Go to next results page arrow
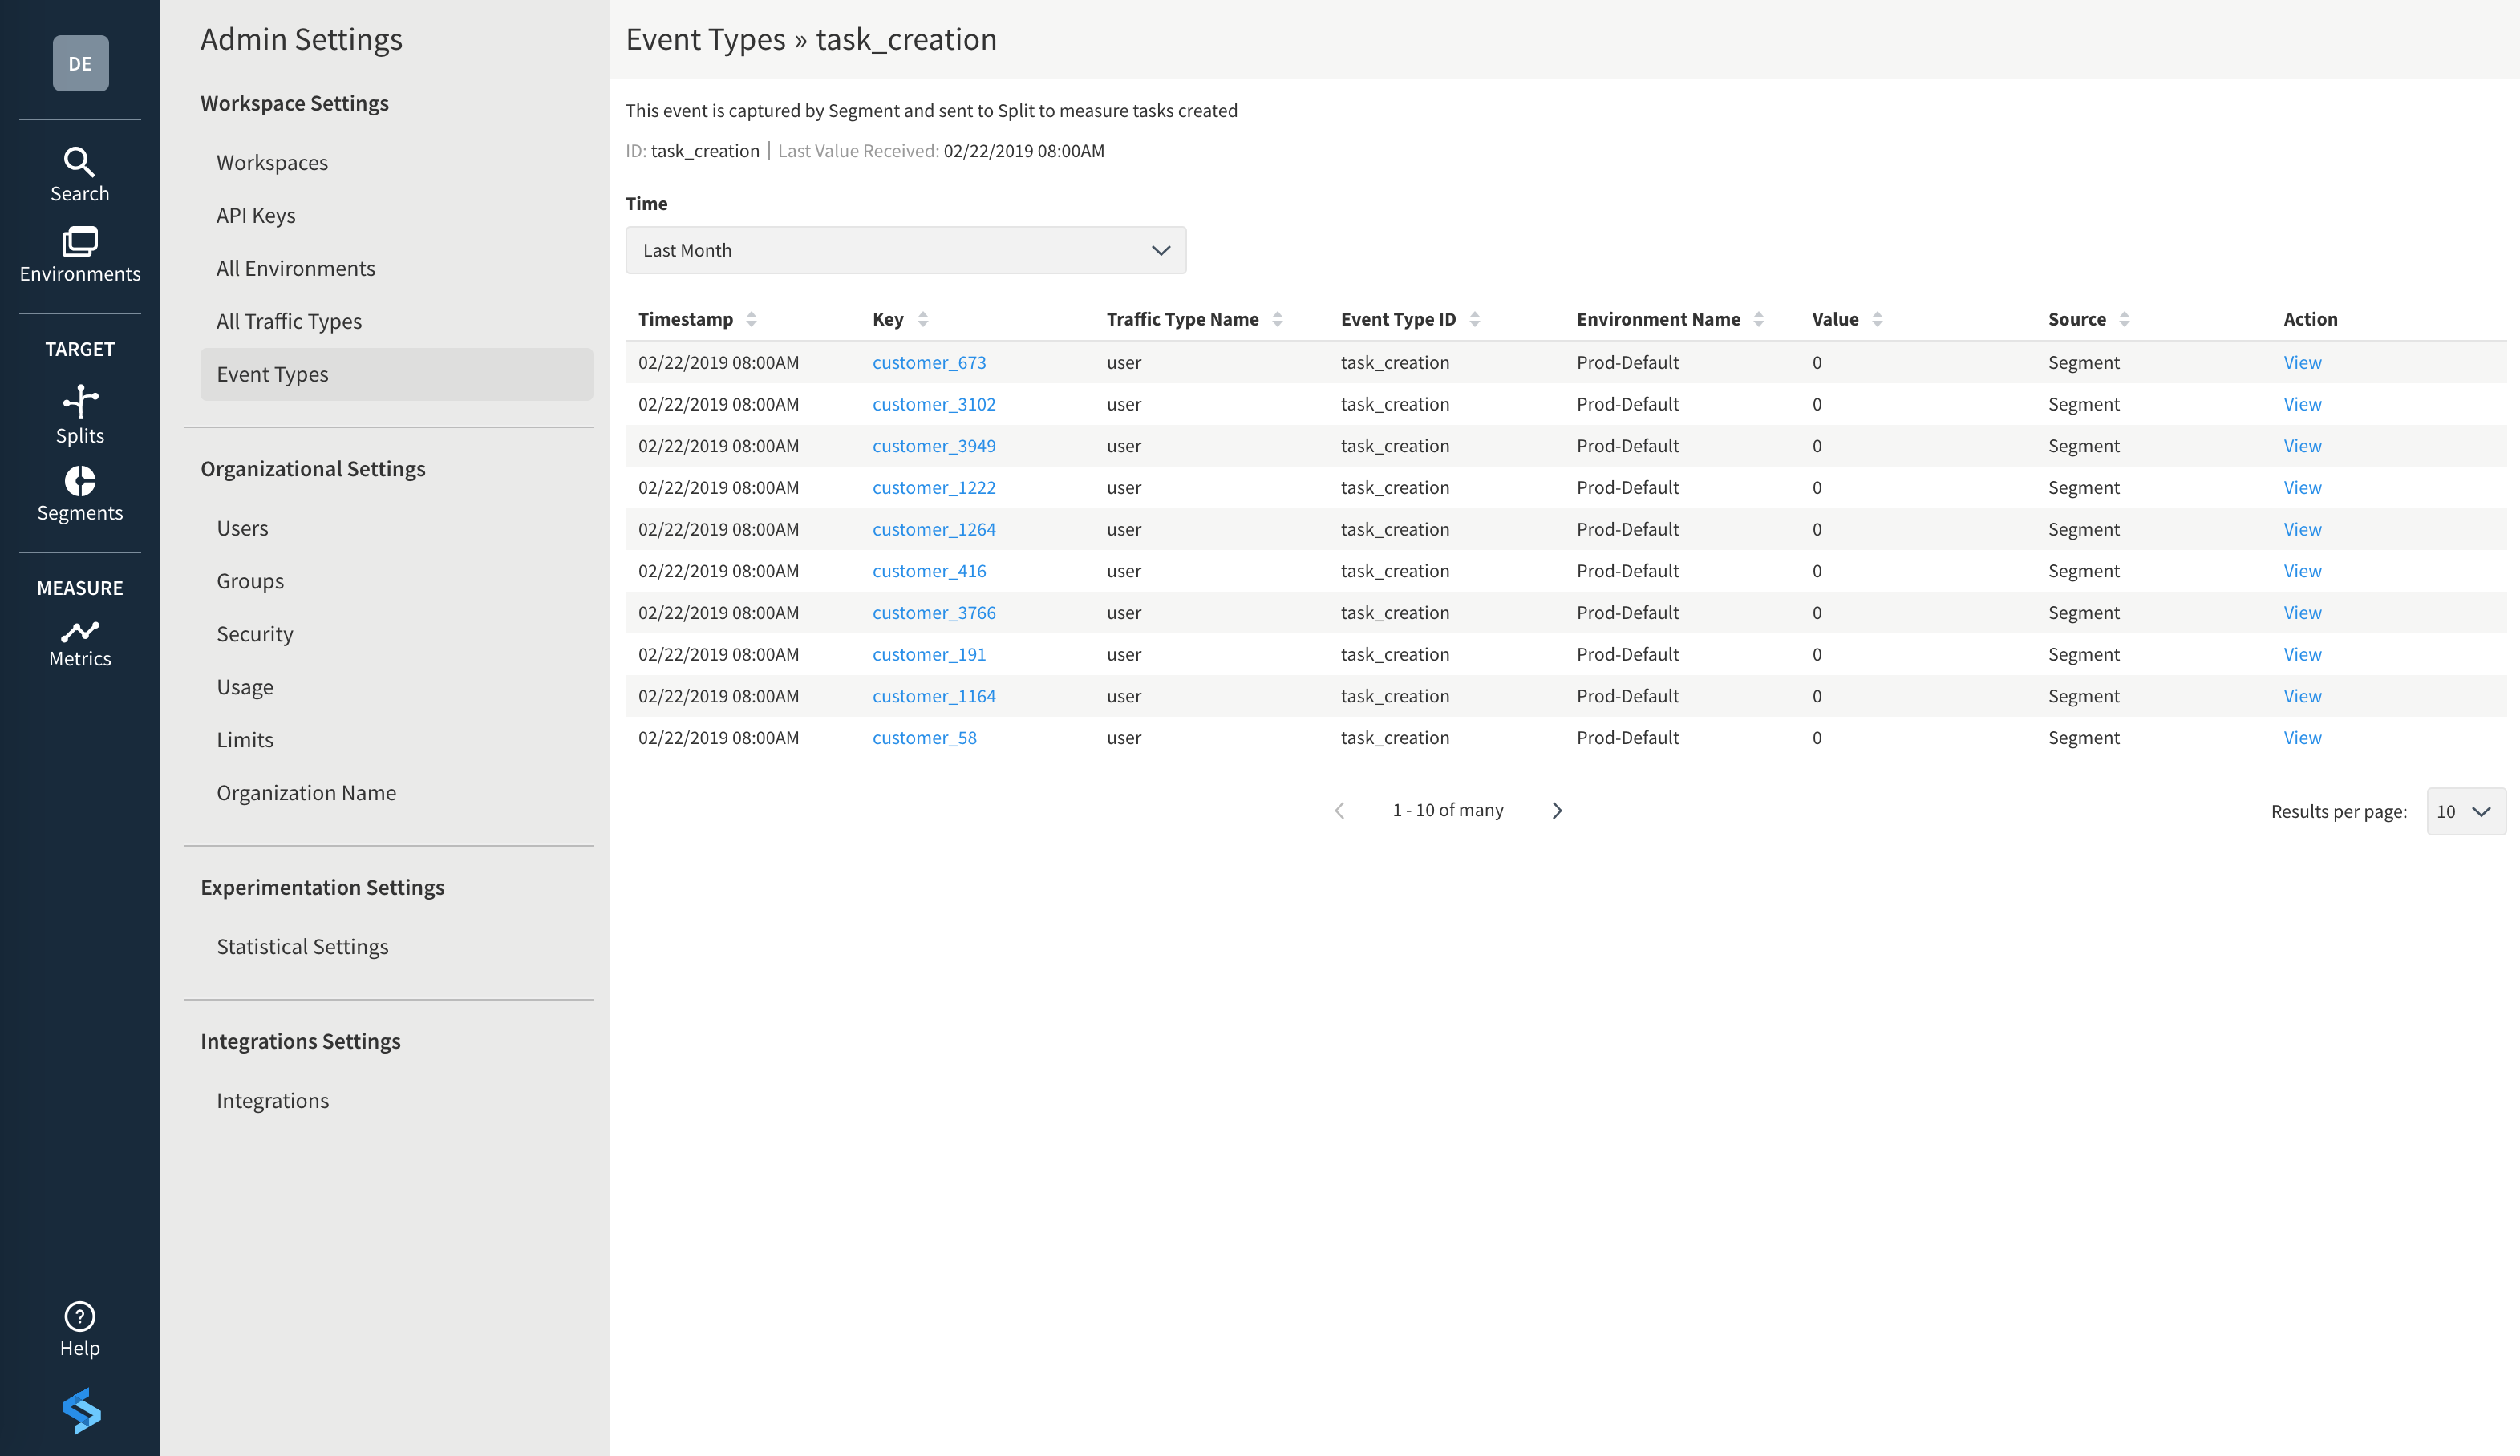Image resolution: width=2520 pixels, height=1456 pixels. [1557, 810]
